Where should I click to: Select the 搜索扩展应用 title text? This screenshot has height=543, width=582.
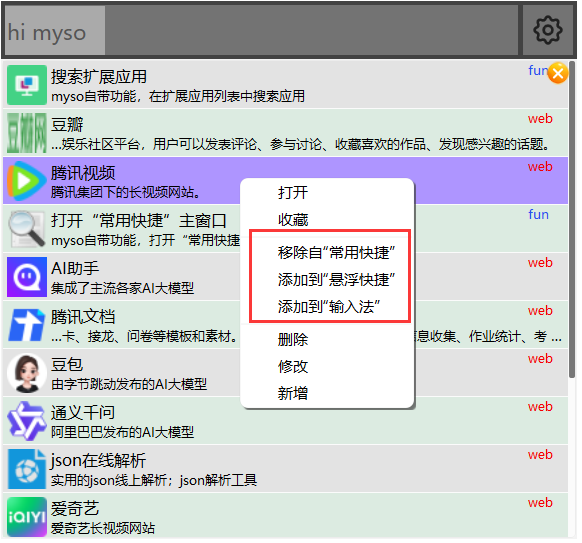click(99, 77)
